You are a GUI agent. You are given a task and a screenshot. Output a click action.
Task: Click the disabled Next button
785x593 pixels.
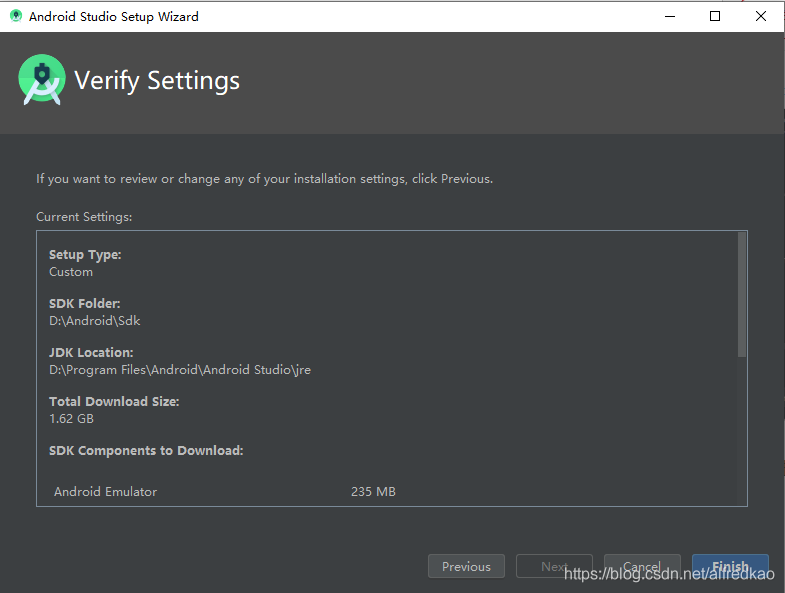coord(554,566)
